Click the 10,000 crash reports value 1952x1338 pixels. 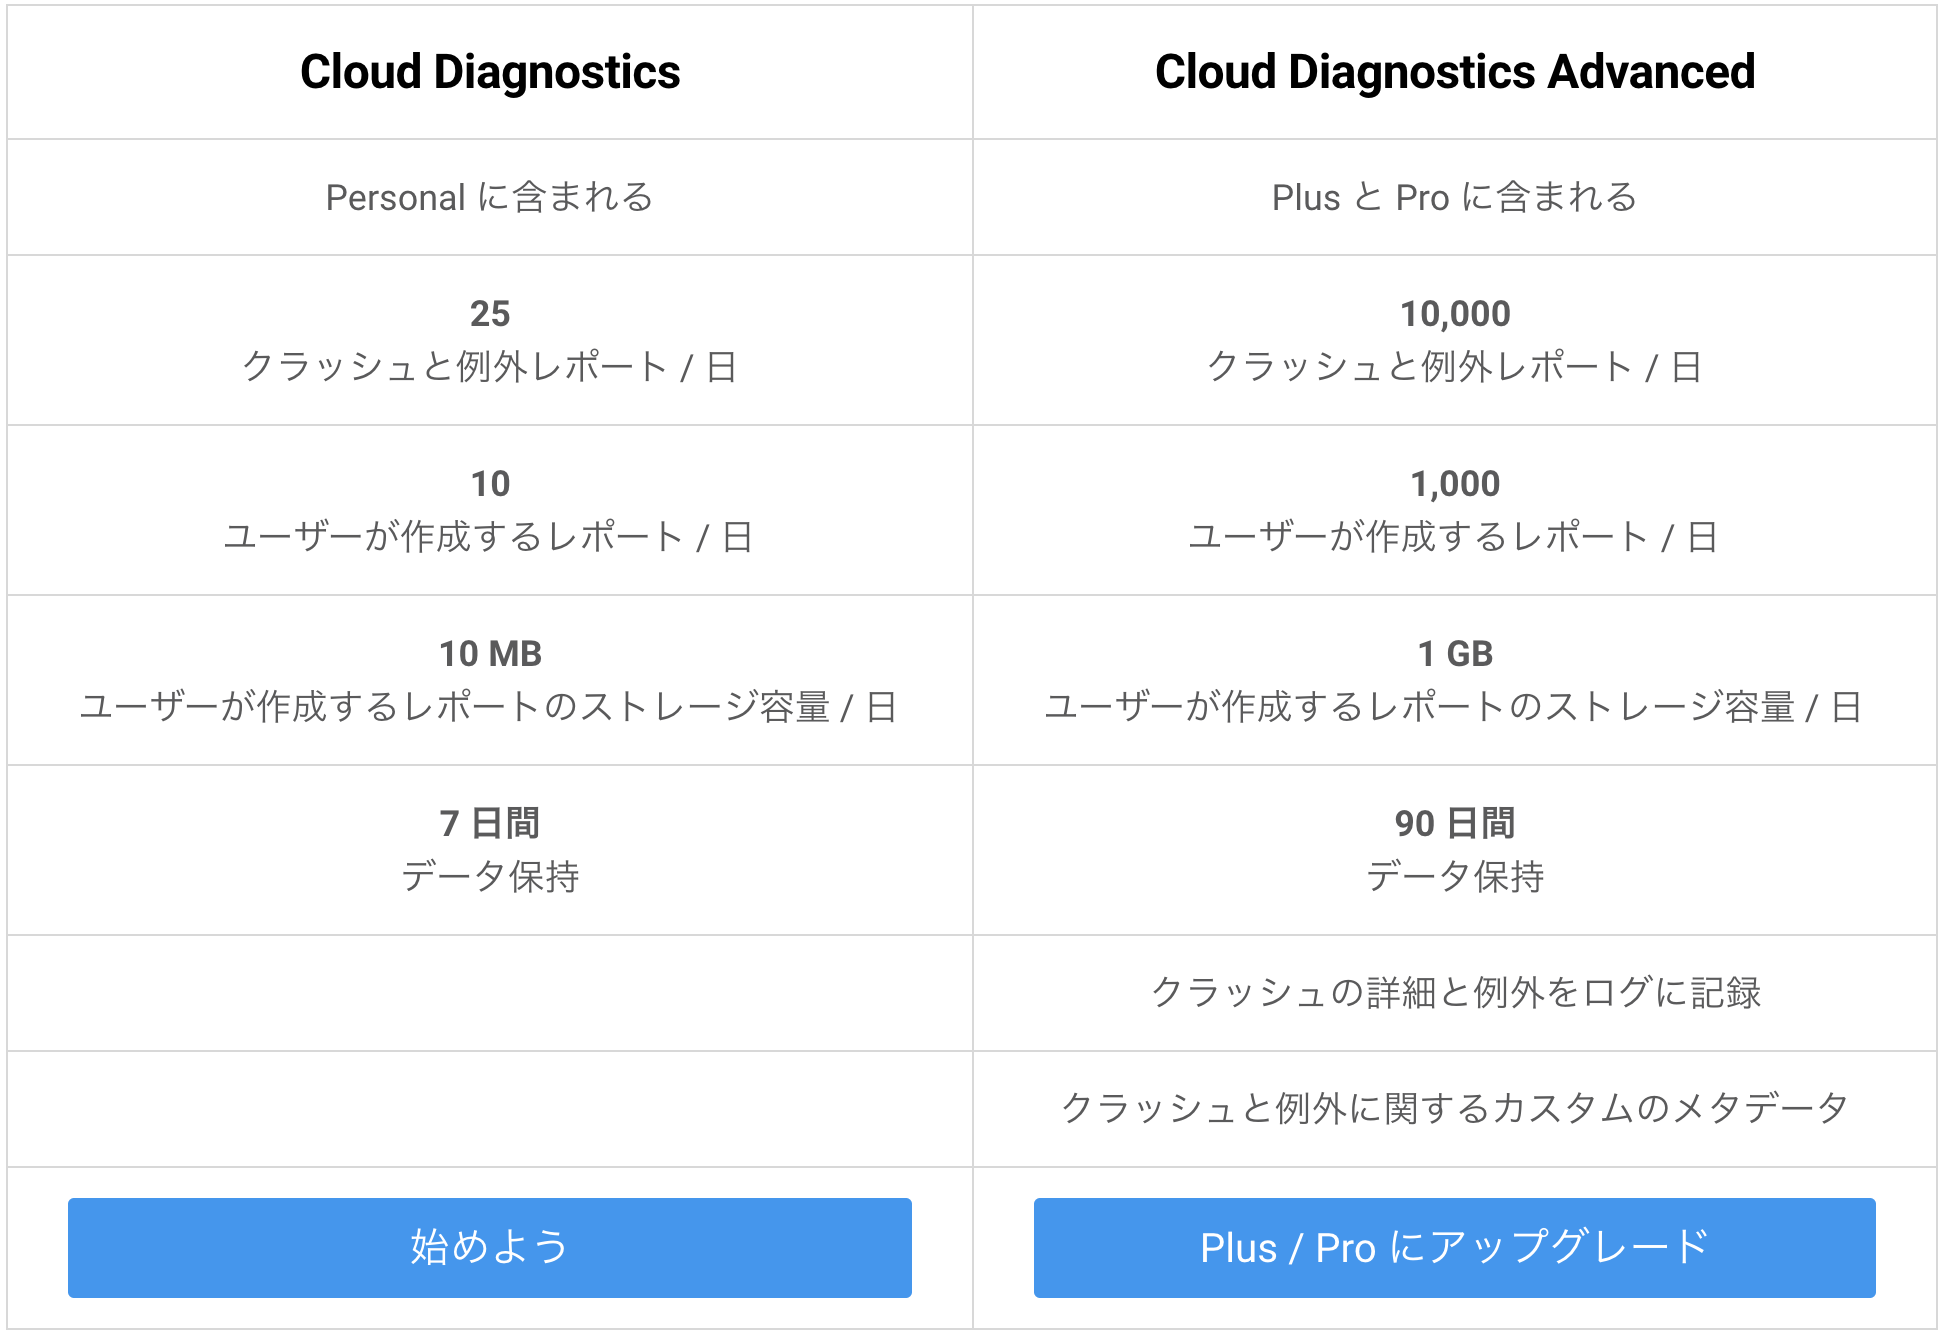1455,314
